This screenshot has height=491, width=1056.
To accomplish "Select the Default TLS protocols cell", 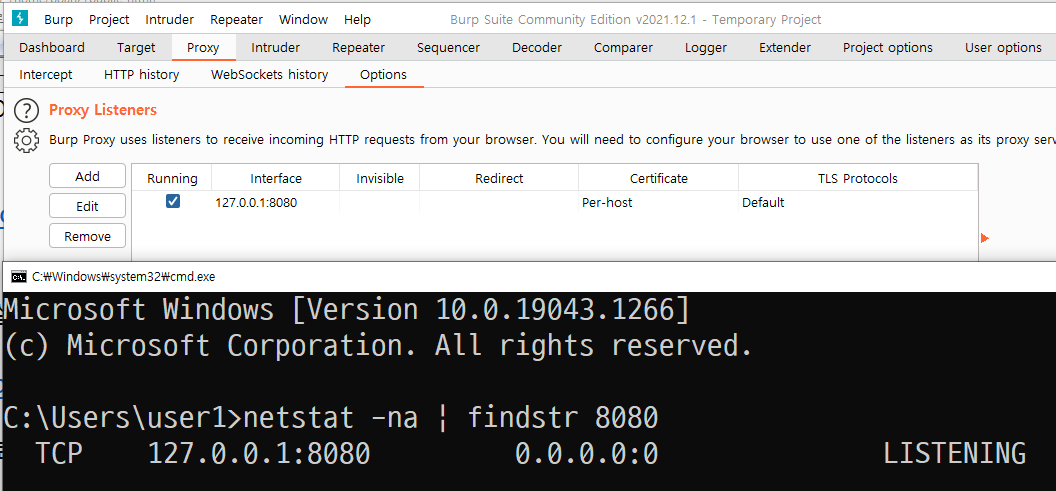I will coord(857,202).
